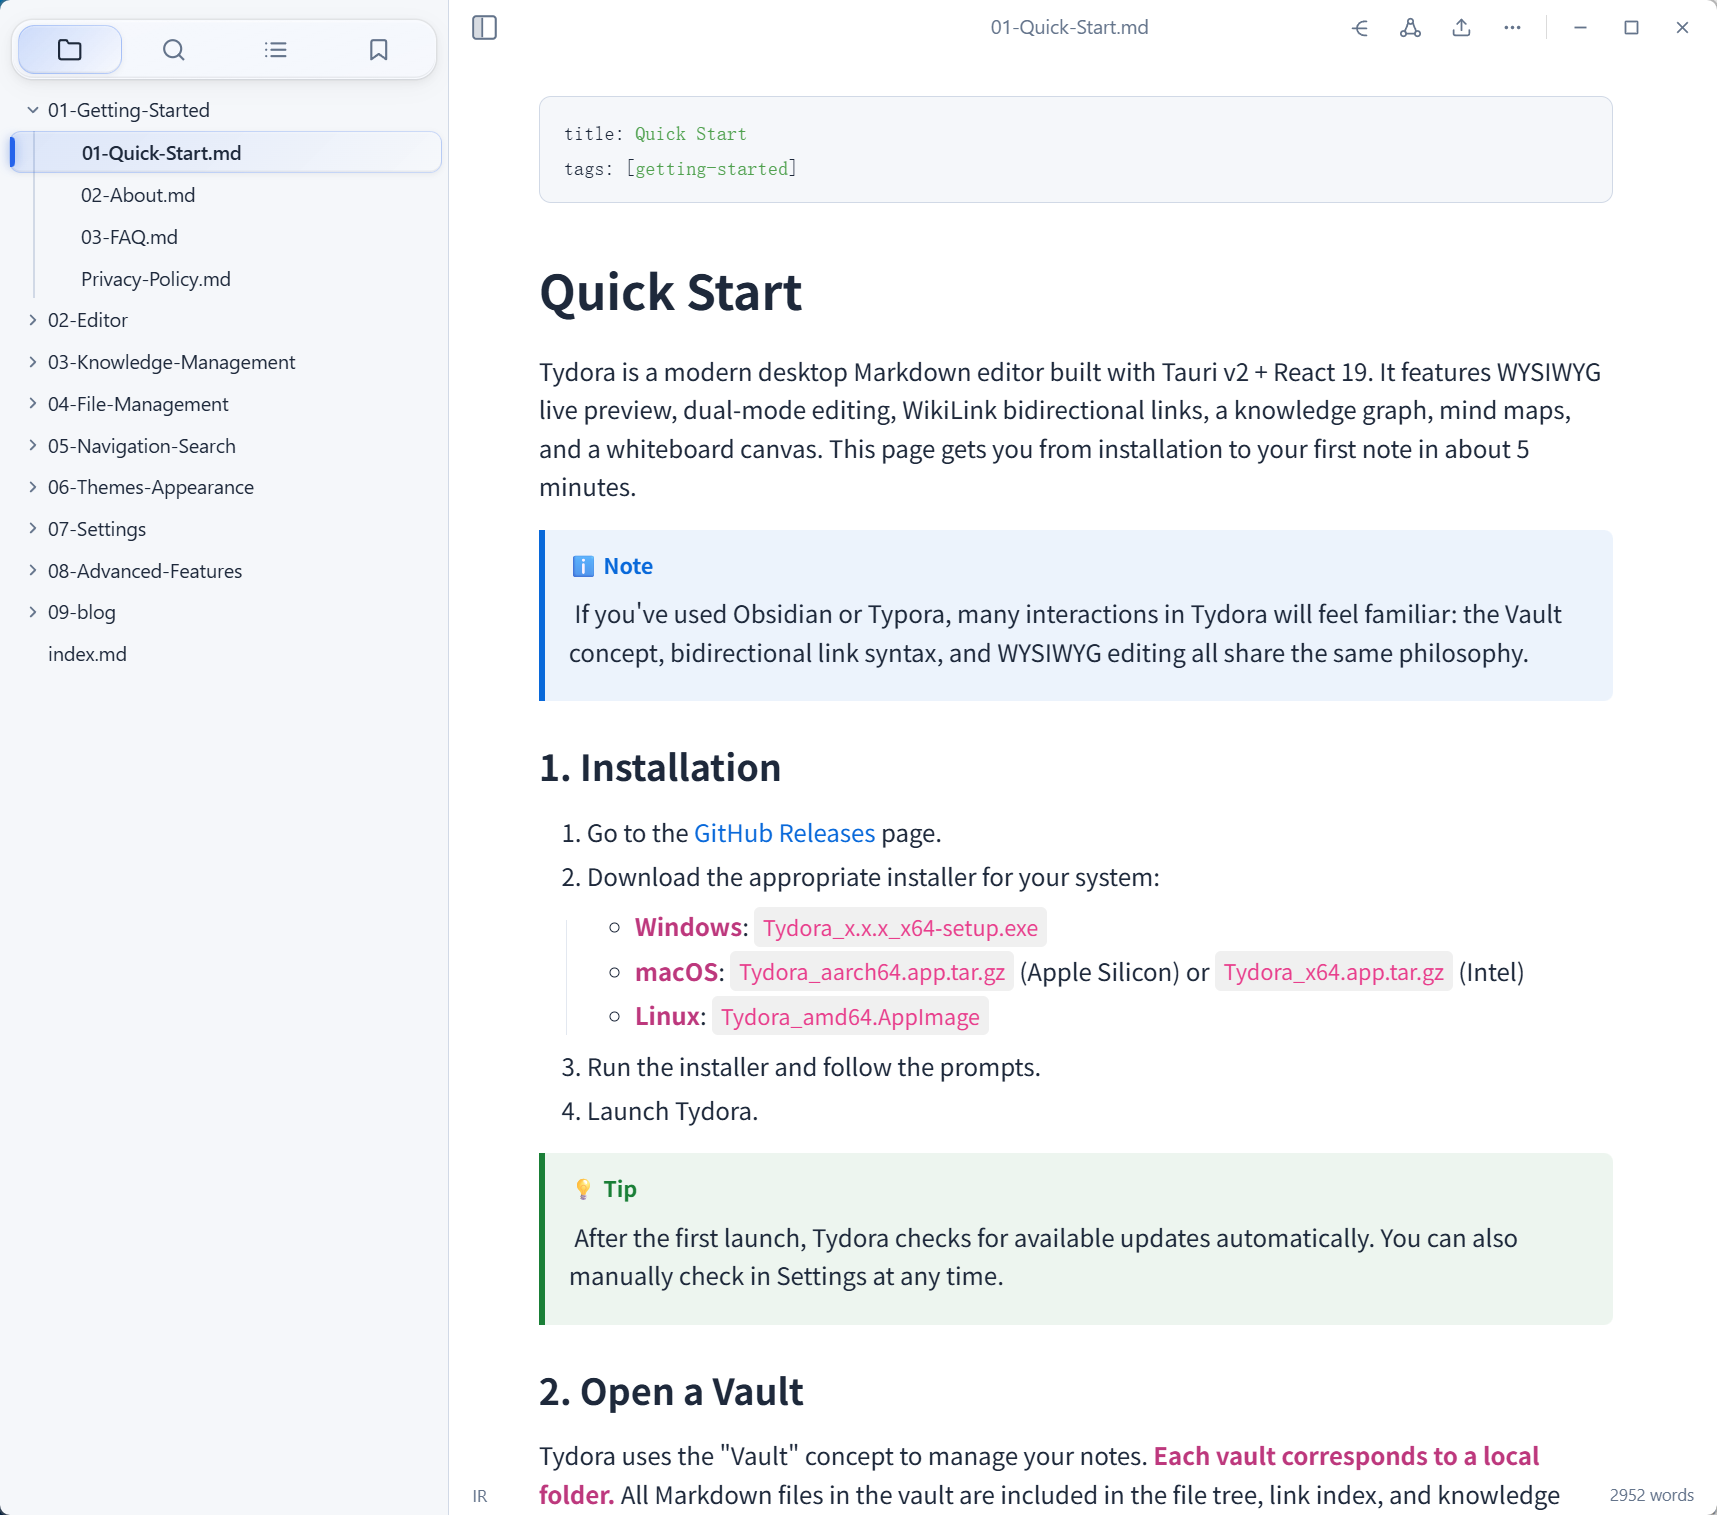
Task: Follow the GitHub Releases link
Action: pyautogui.click(x=784, y=833)
